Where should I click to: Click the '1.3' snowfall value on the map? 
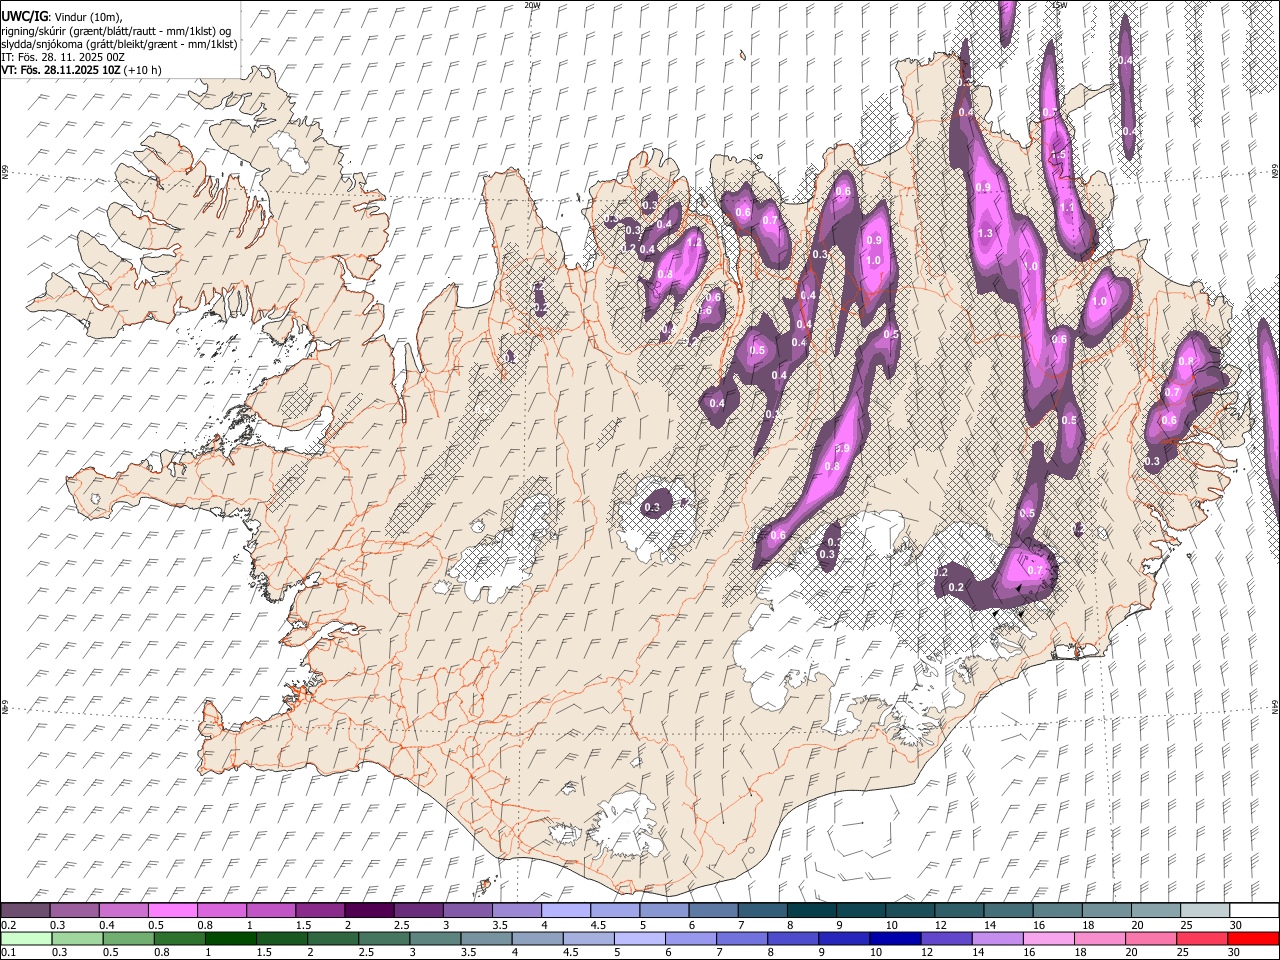[x=986, y=233]
